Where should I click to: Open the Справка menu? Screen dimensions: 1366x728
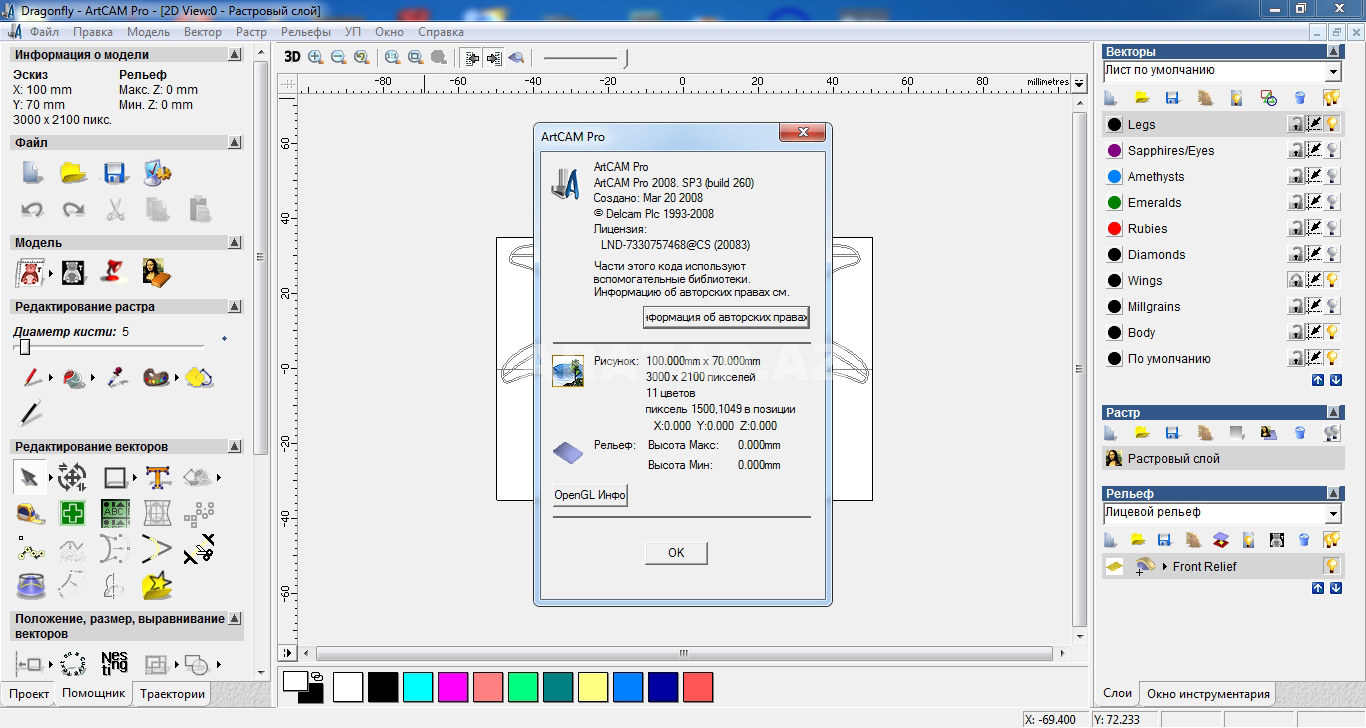(x=441, y=32)
